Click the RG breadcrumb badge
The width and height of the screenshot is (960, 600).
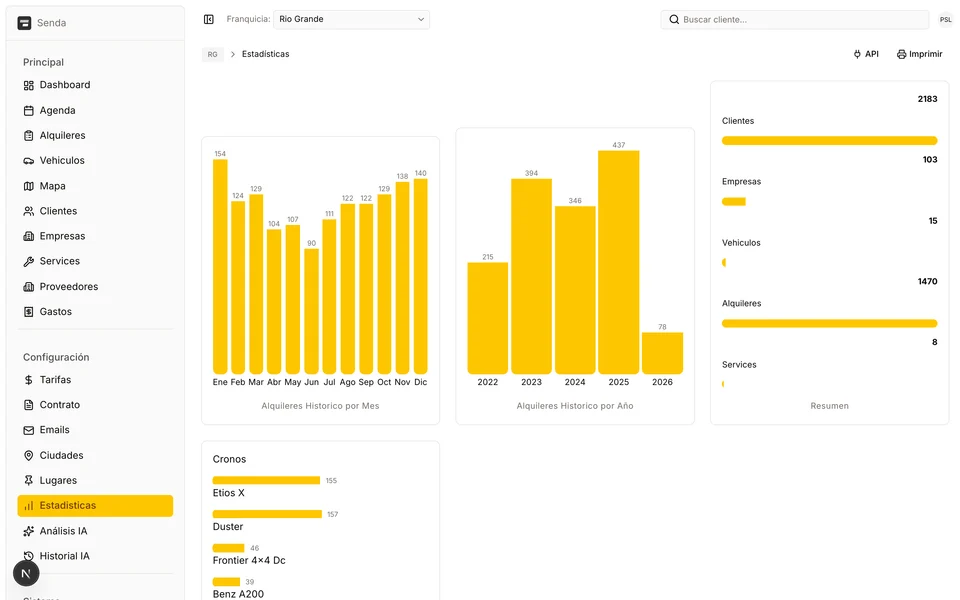[212, 54]
